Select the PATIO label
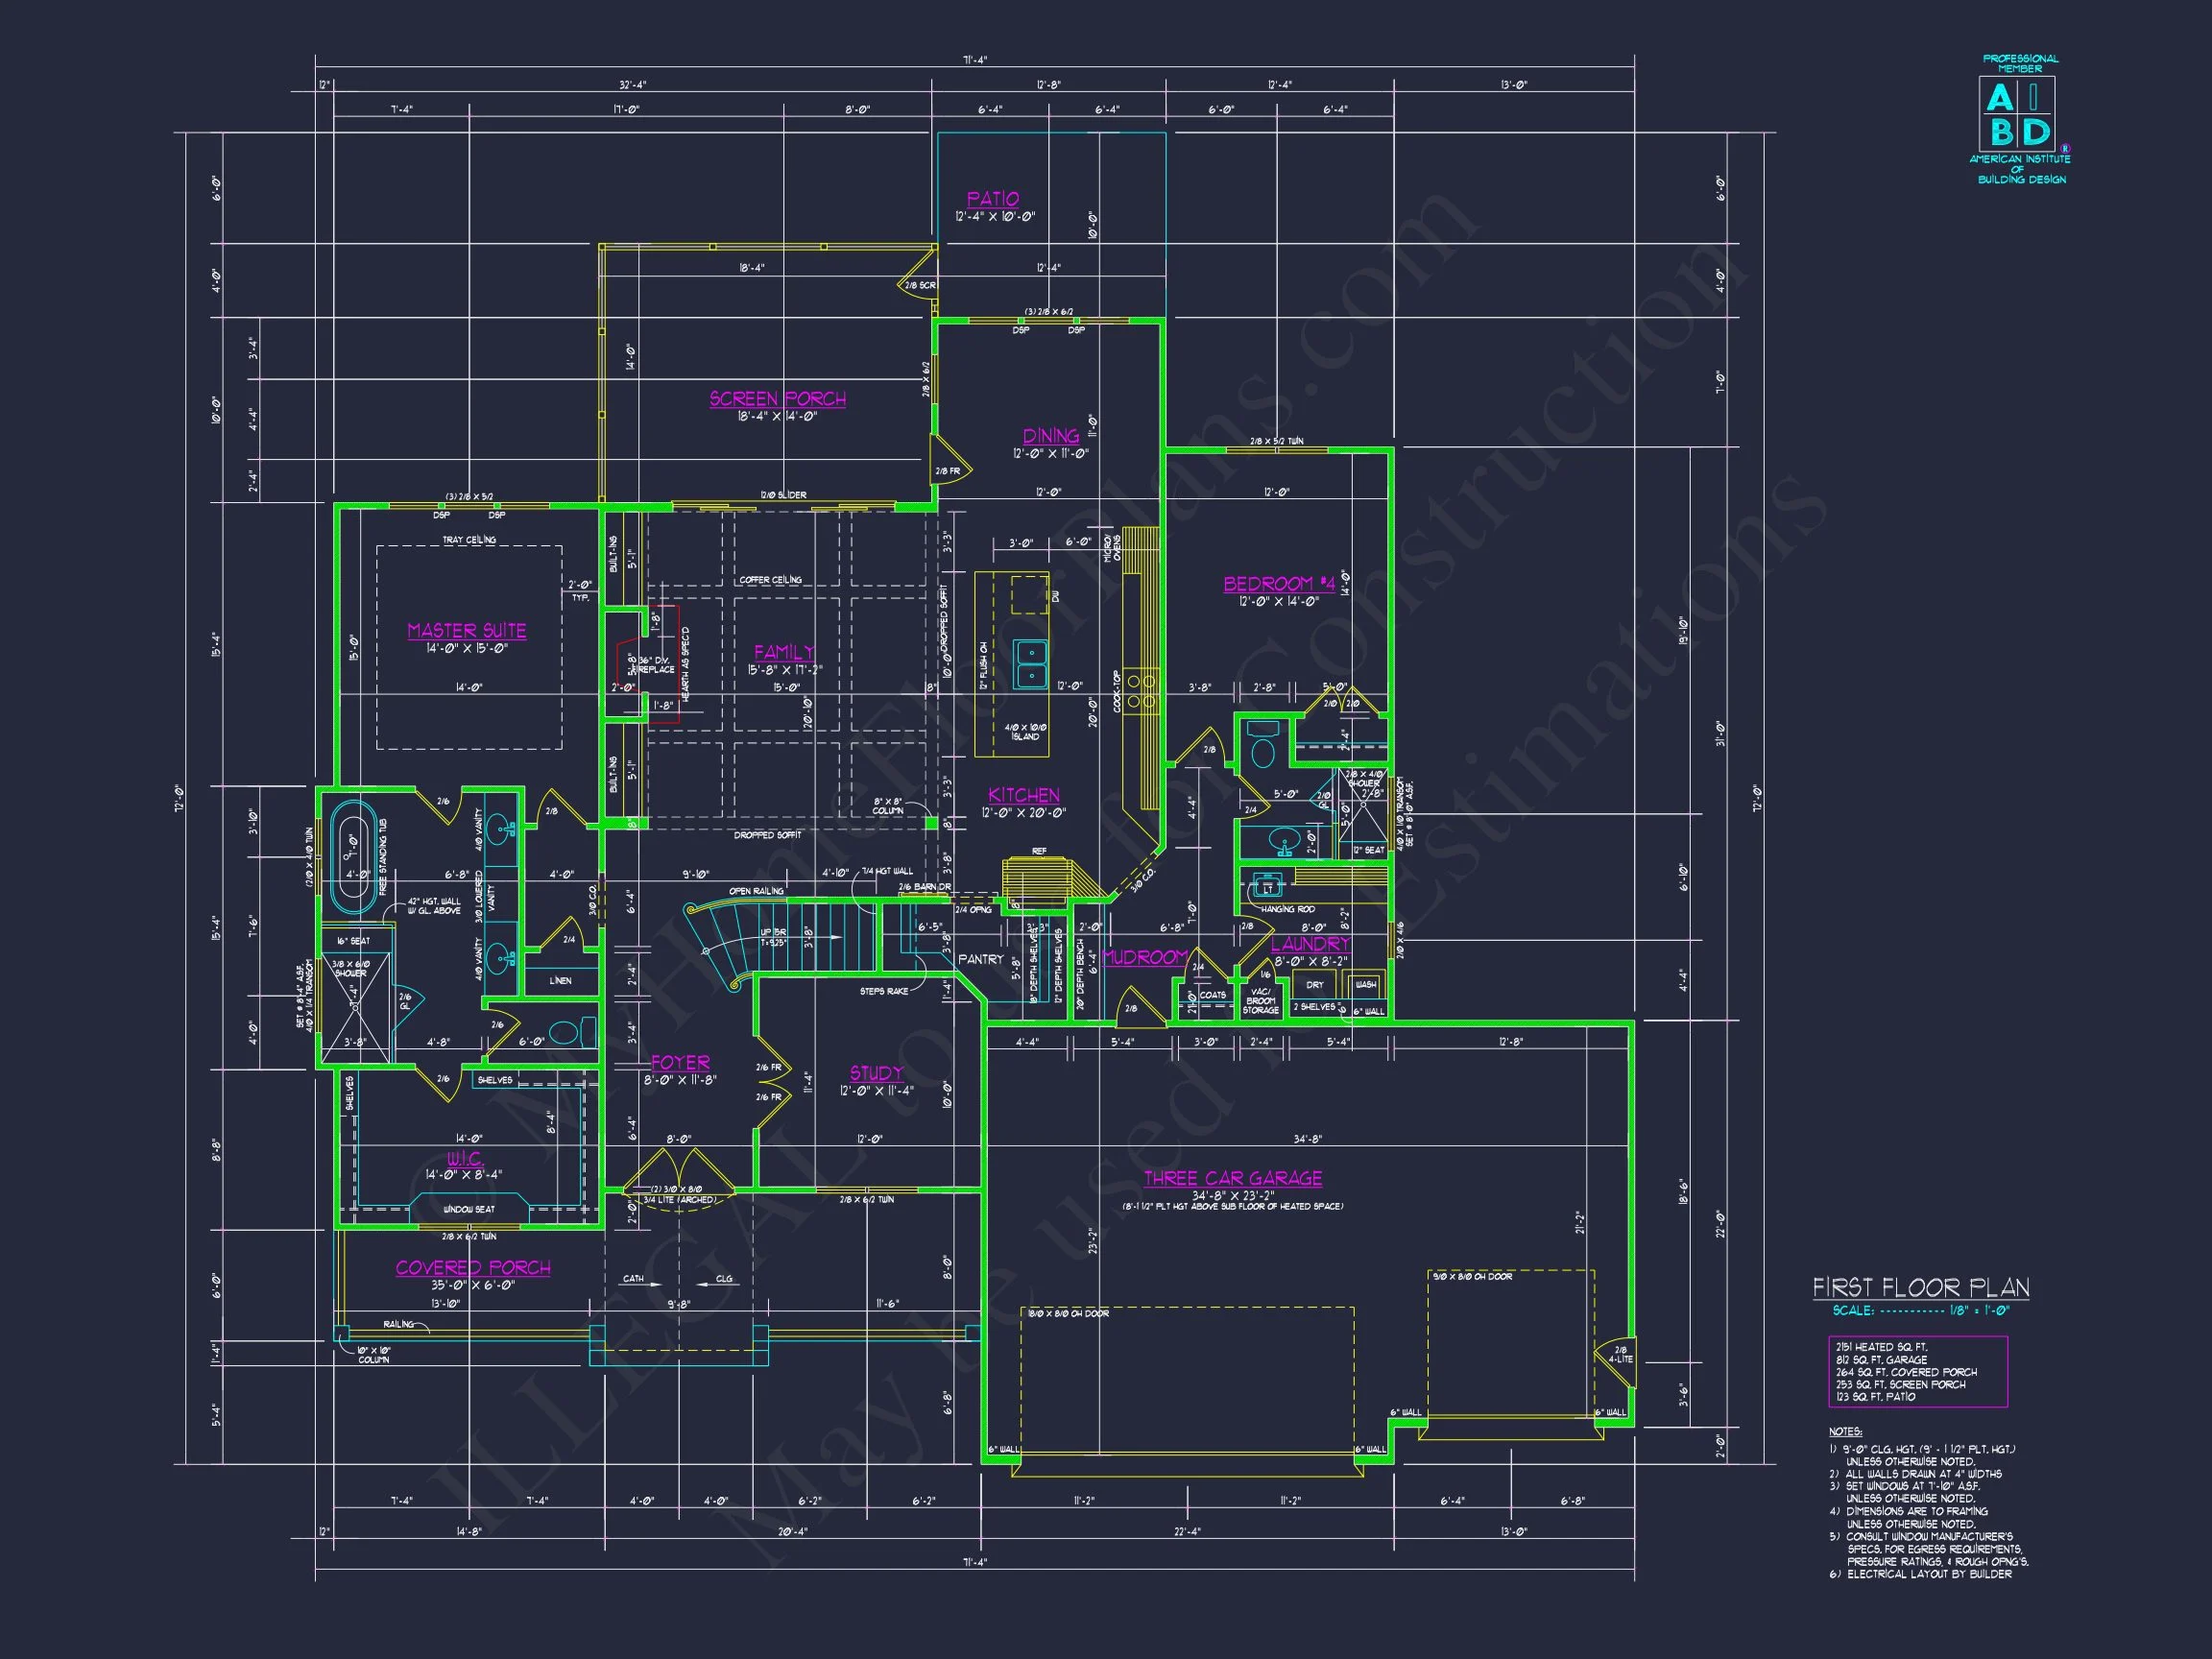 tap(992, 199)
